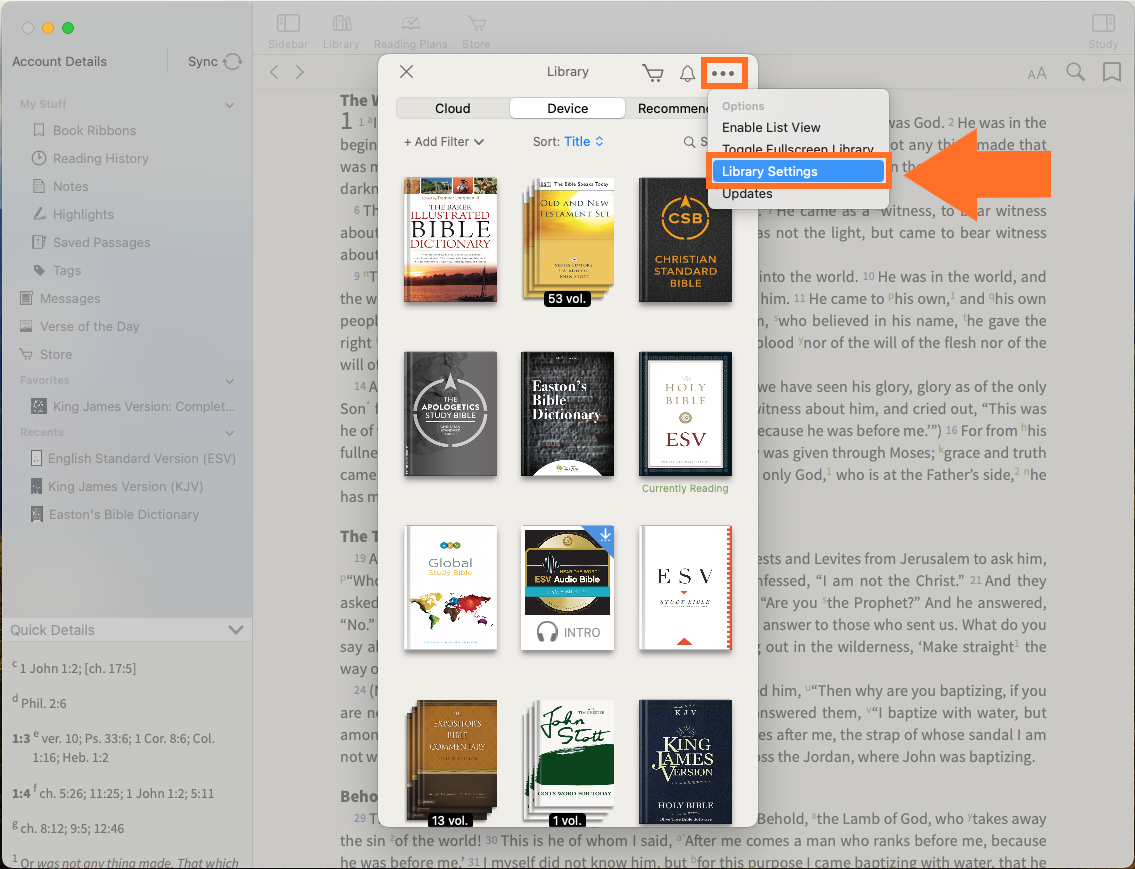Open Easton's Bible Dictionary recent
This screenshot has height=869, width=1135.
pos(115,514)
